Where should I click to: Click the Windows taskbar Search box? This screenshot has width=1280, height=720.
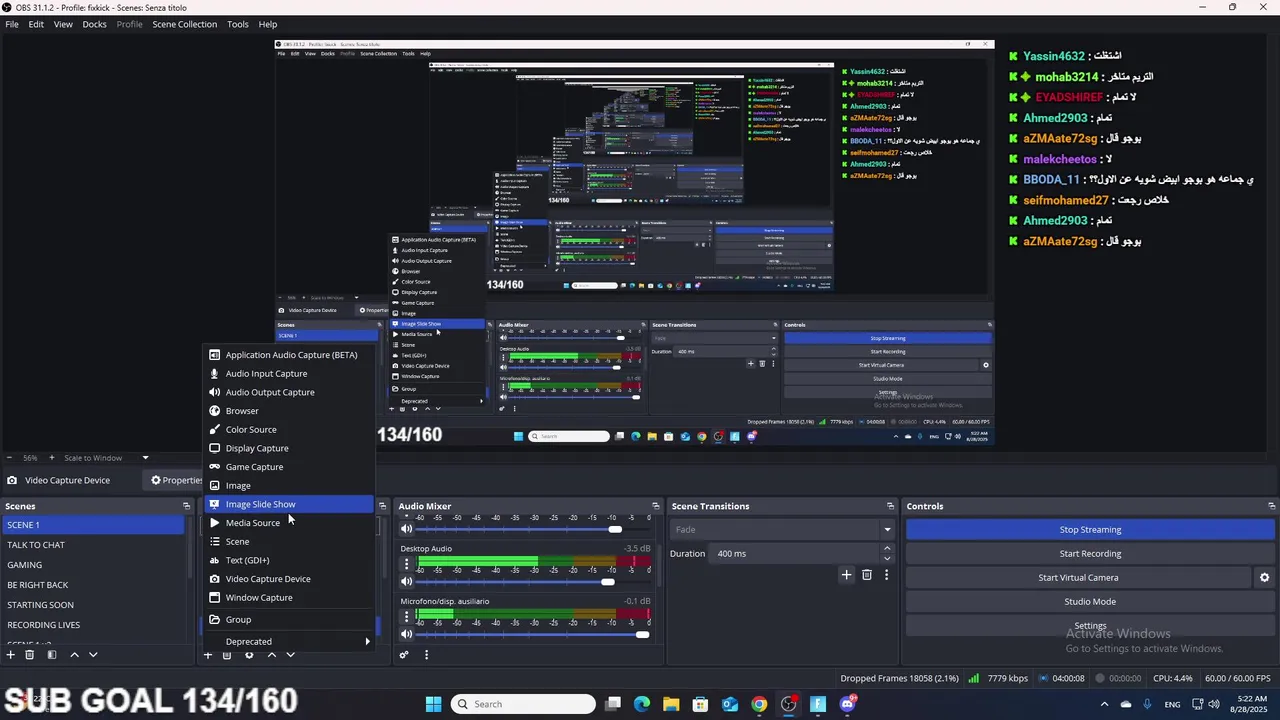523,704
